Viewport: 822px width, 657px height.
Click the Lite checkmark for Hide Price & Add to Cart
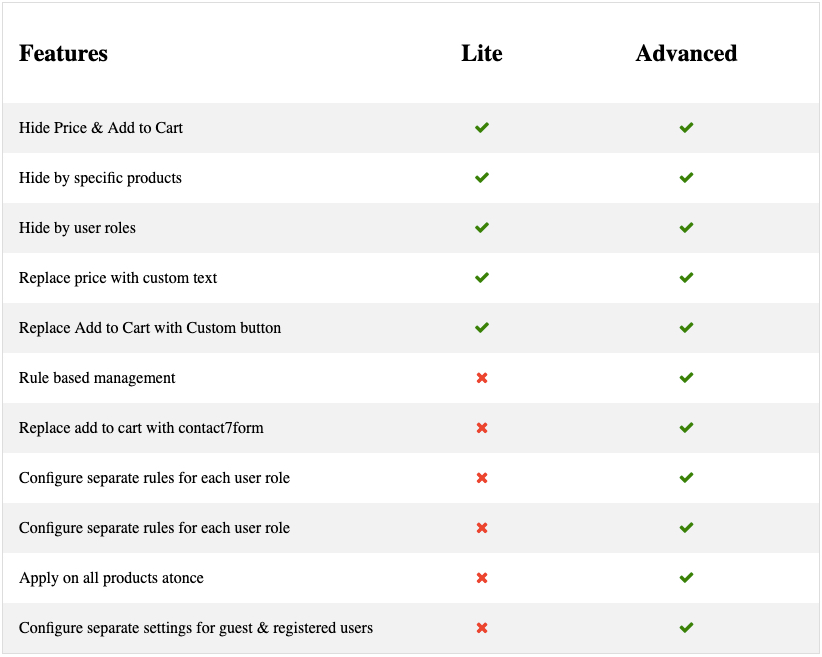(x=482, y=127)
